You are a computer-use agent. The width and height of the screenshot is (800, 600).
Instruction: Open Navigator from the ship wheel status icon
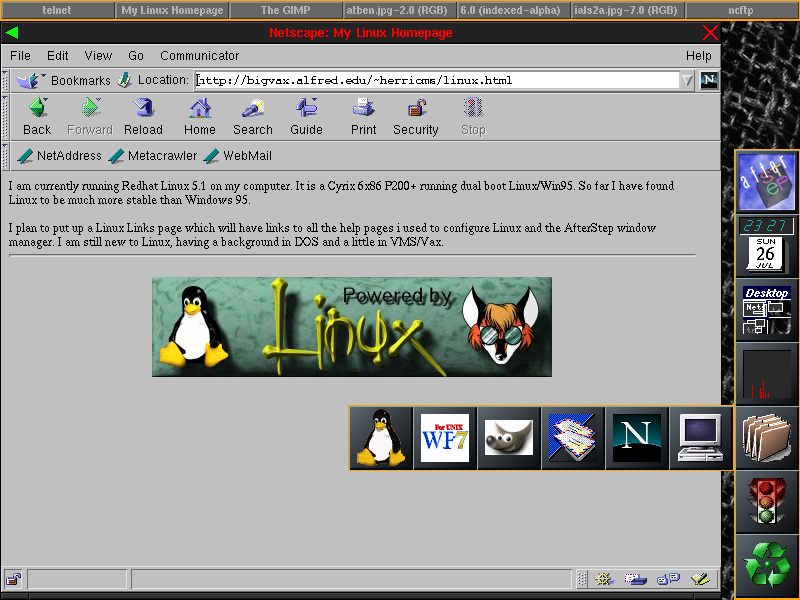pos(603,579)
